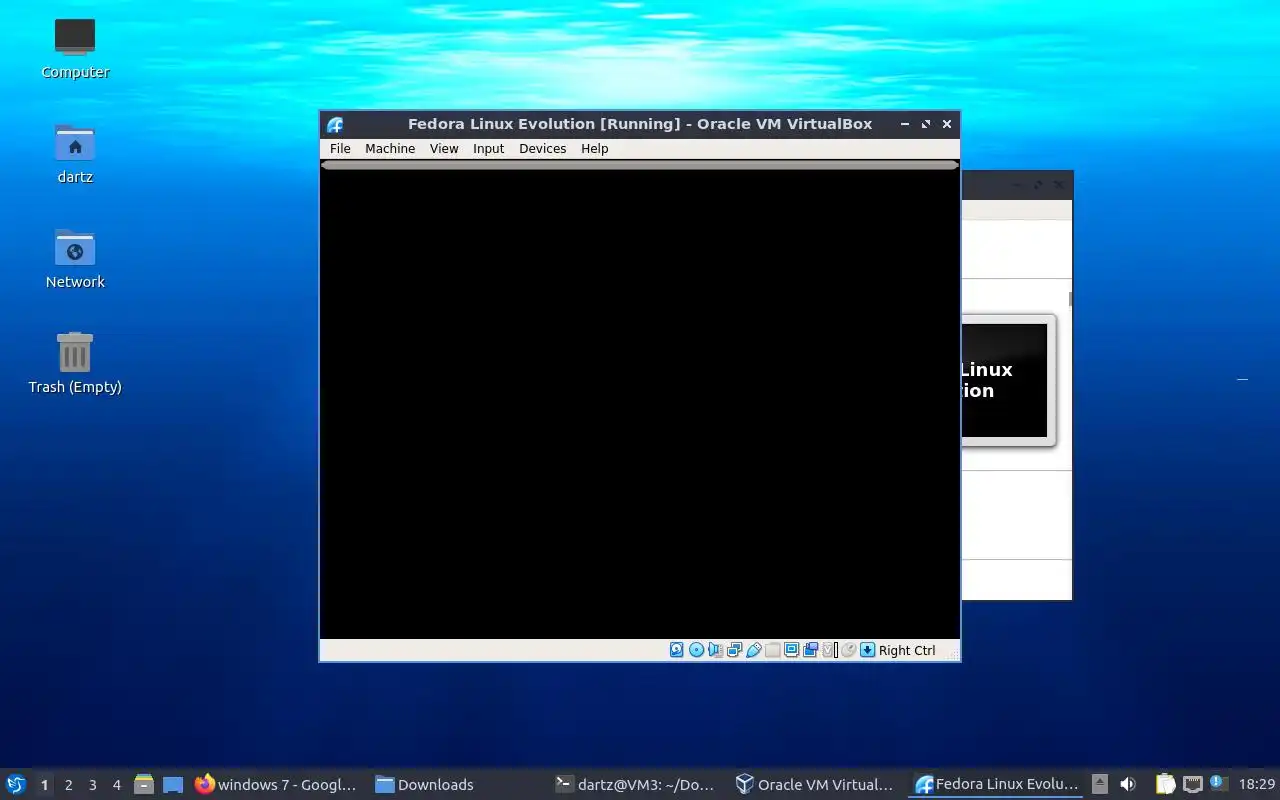Click the show desktop panel icon

click(x=173, y=785)
